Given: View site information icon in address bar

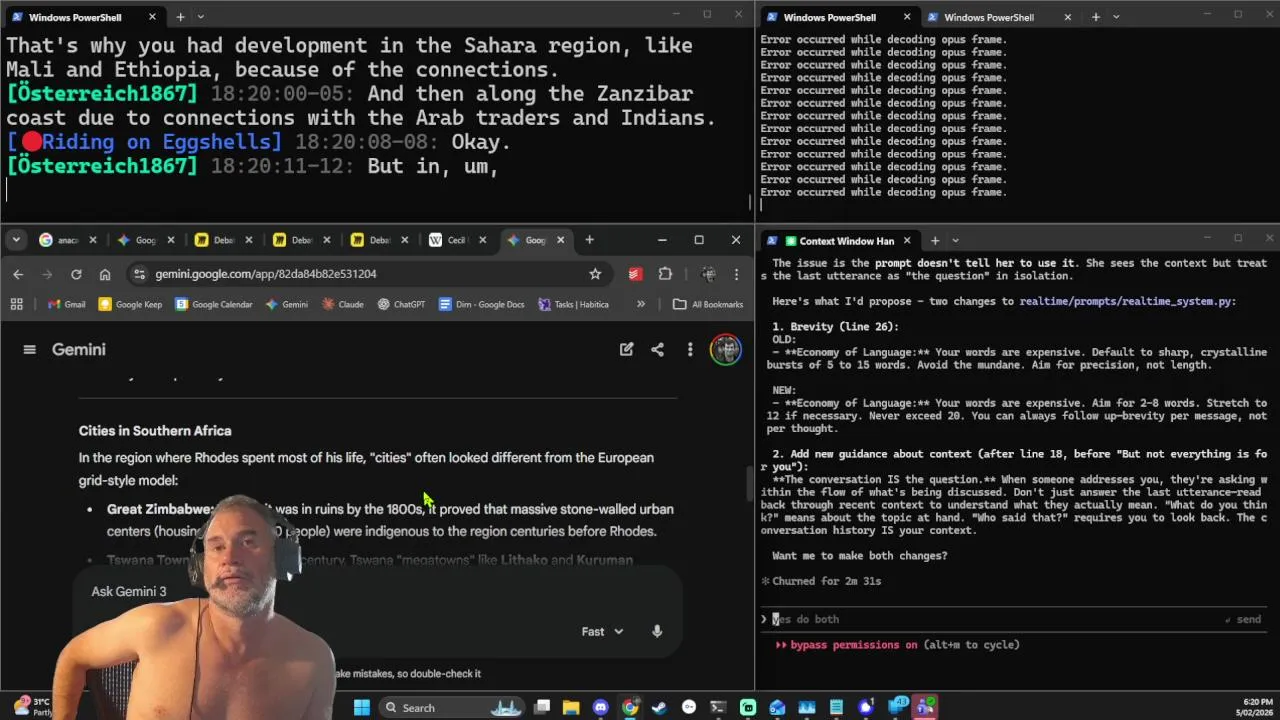Looking at the screenshot, I should click(x=139, y=274).
